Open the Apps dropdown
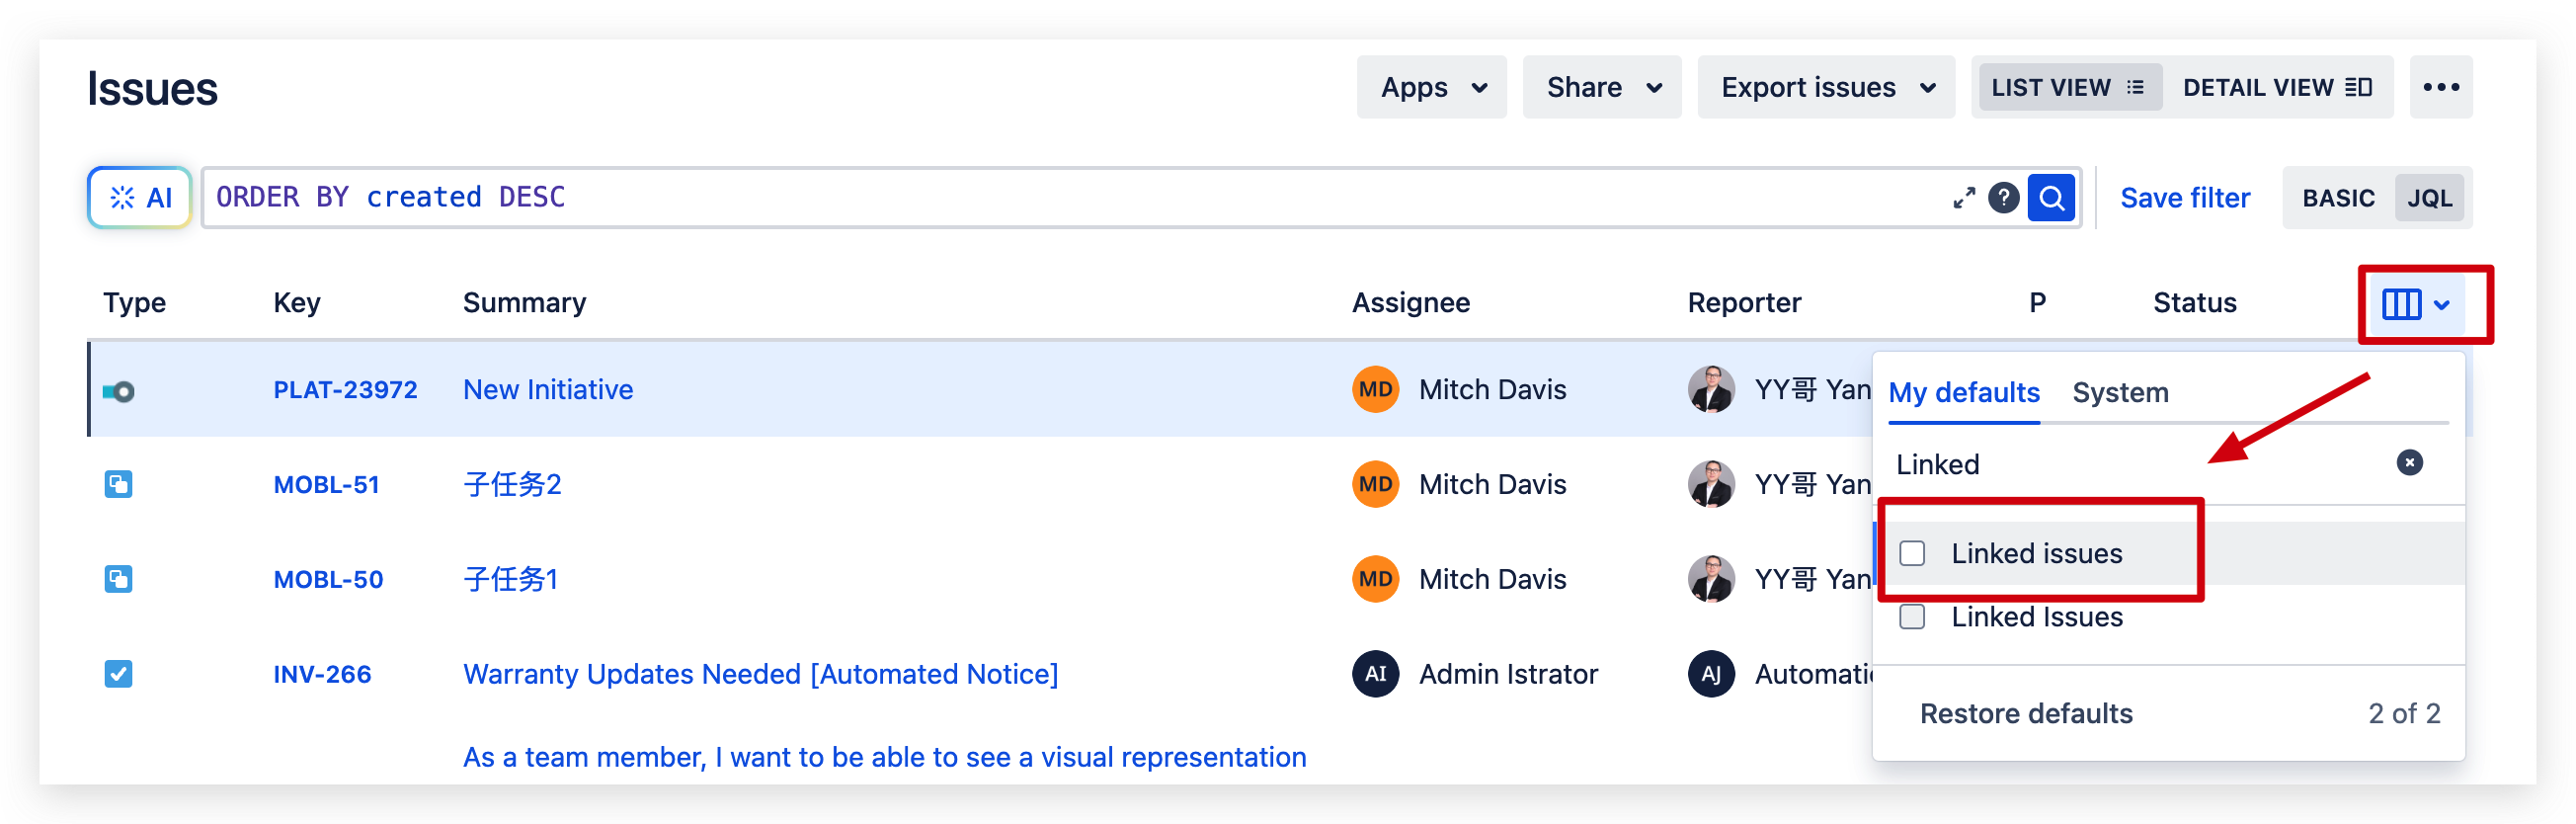Image resolution: width=2576 pixels, height=824 pixels. coord(1431,87)
